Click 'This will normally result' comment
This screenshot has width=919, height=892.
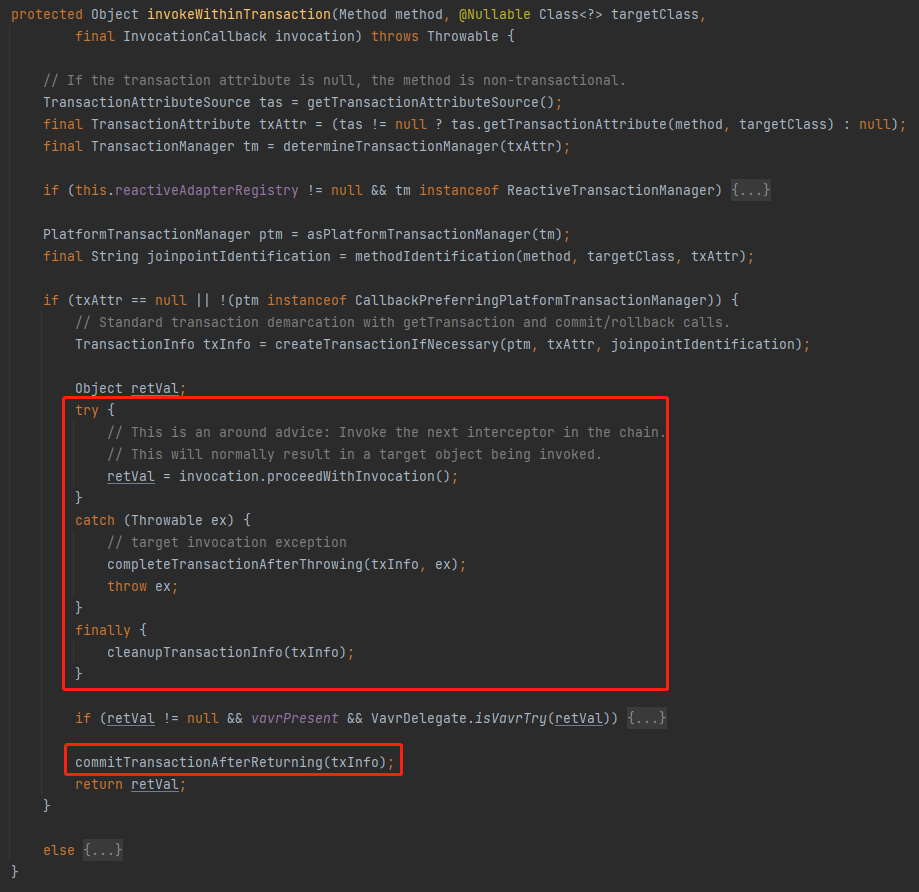tap(355, 455)
